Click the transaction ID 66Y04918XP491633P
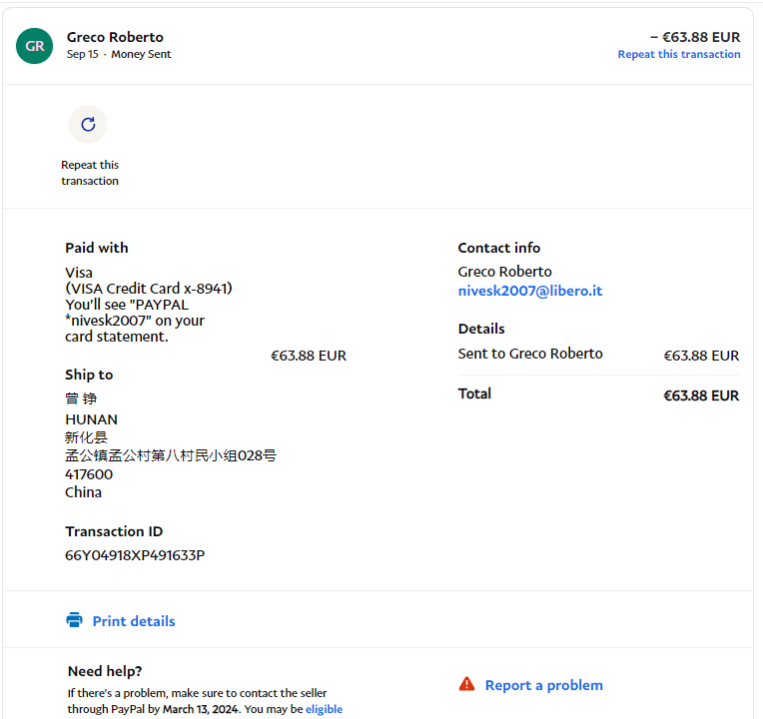The image size is (763, 719). click(x=135, y=555)
